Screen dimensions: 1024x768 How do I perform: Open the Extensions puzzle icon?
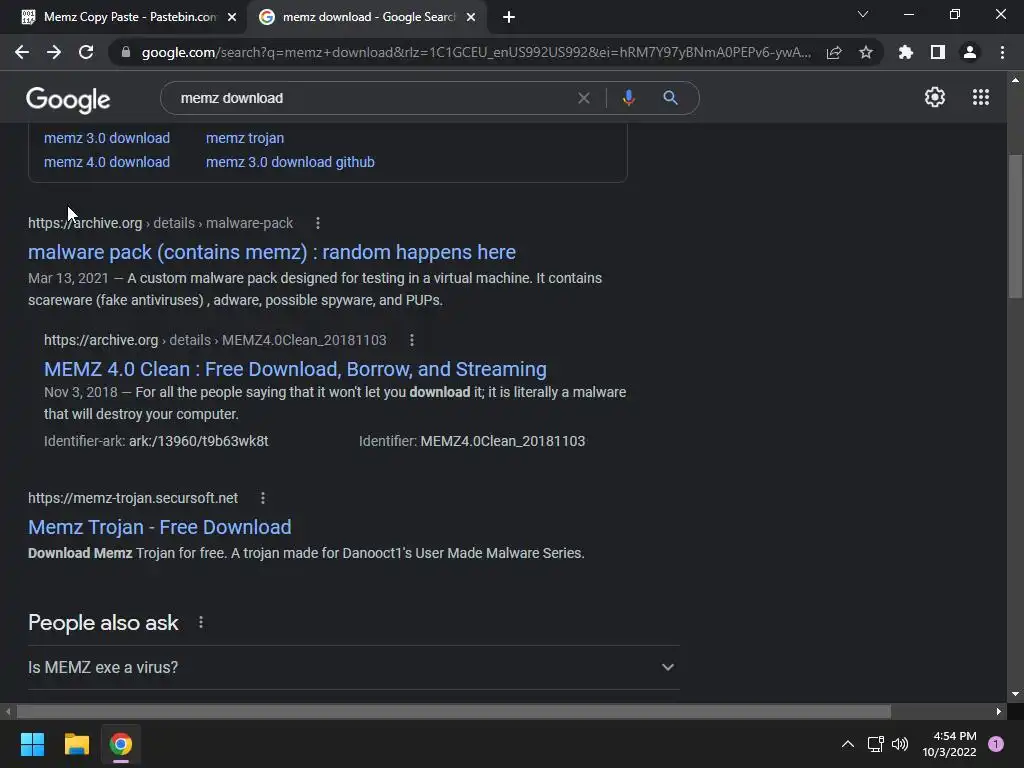point(906,52)
